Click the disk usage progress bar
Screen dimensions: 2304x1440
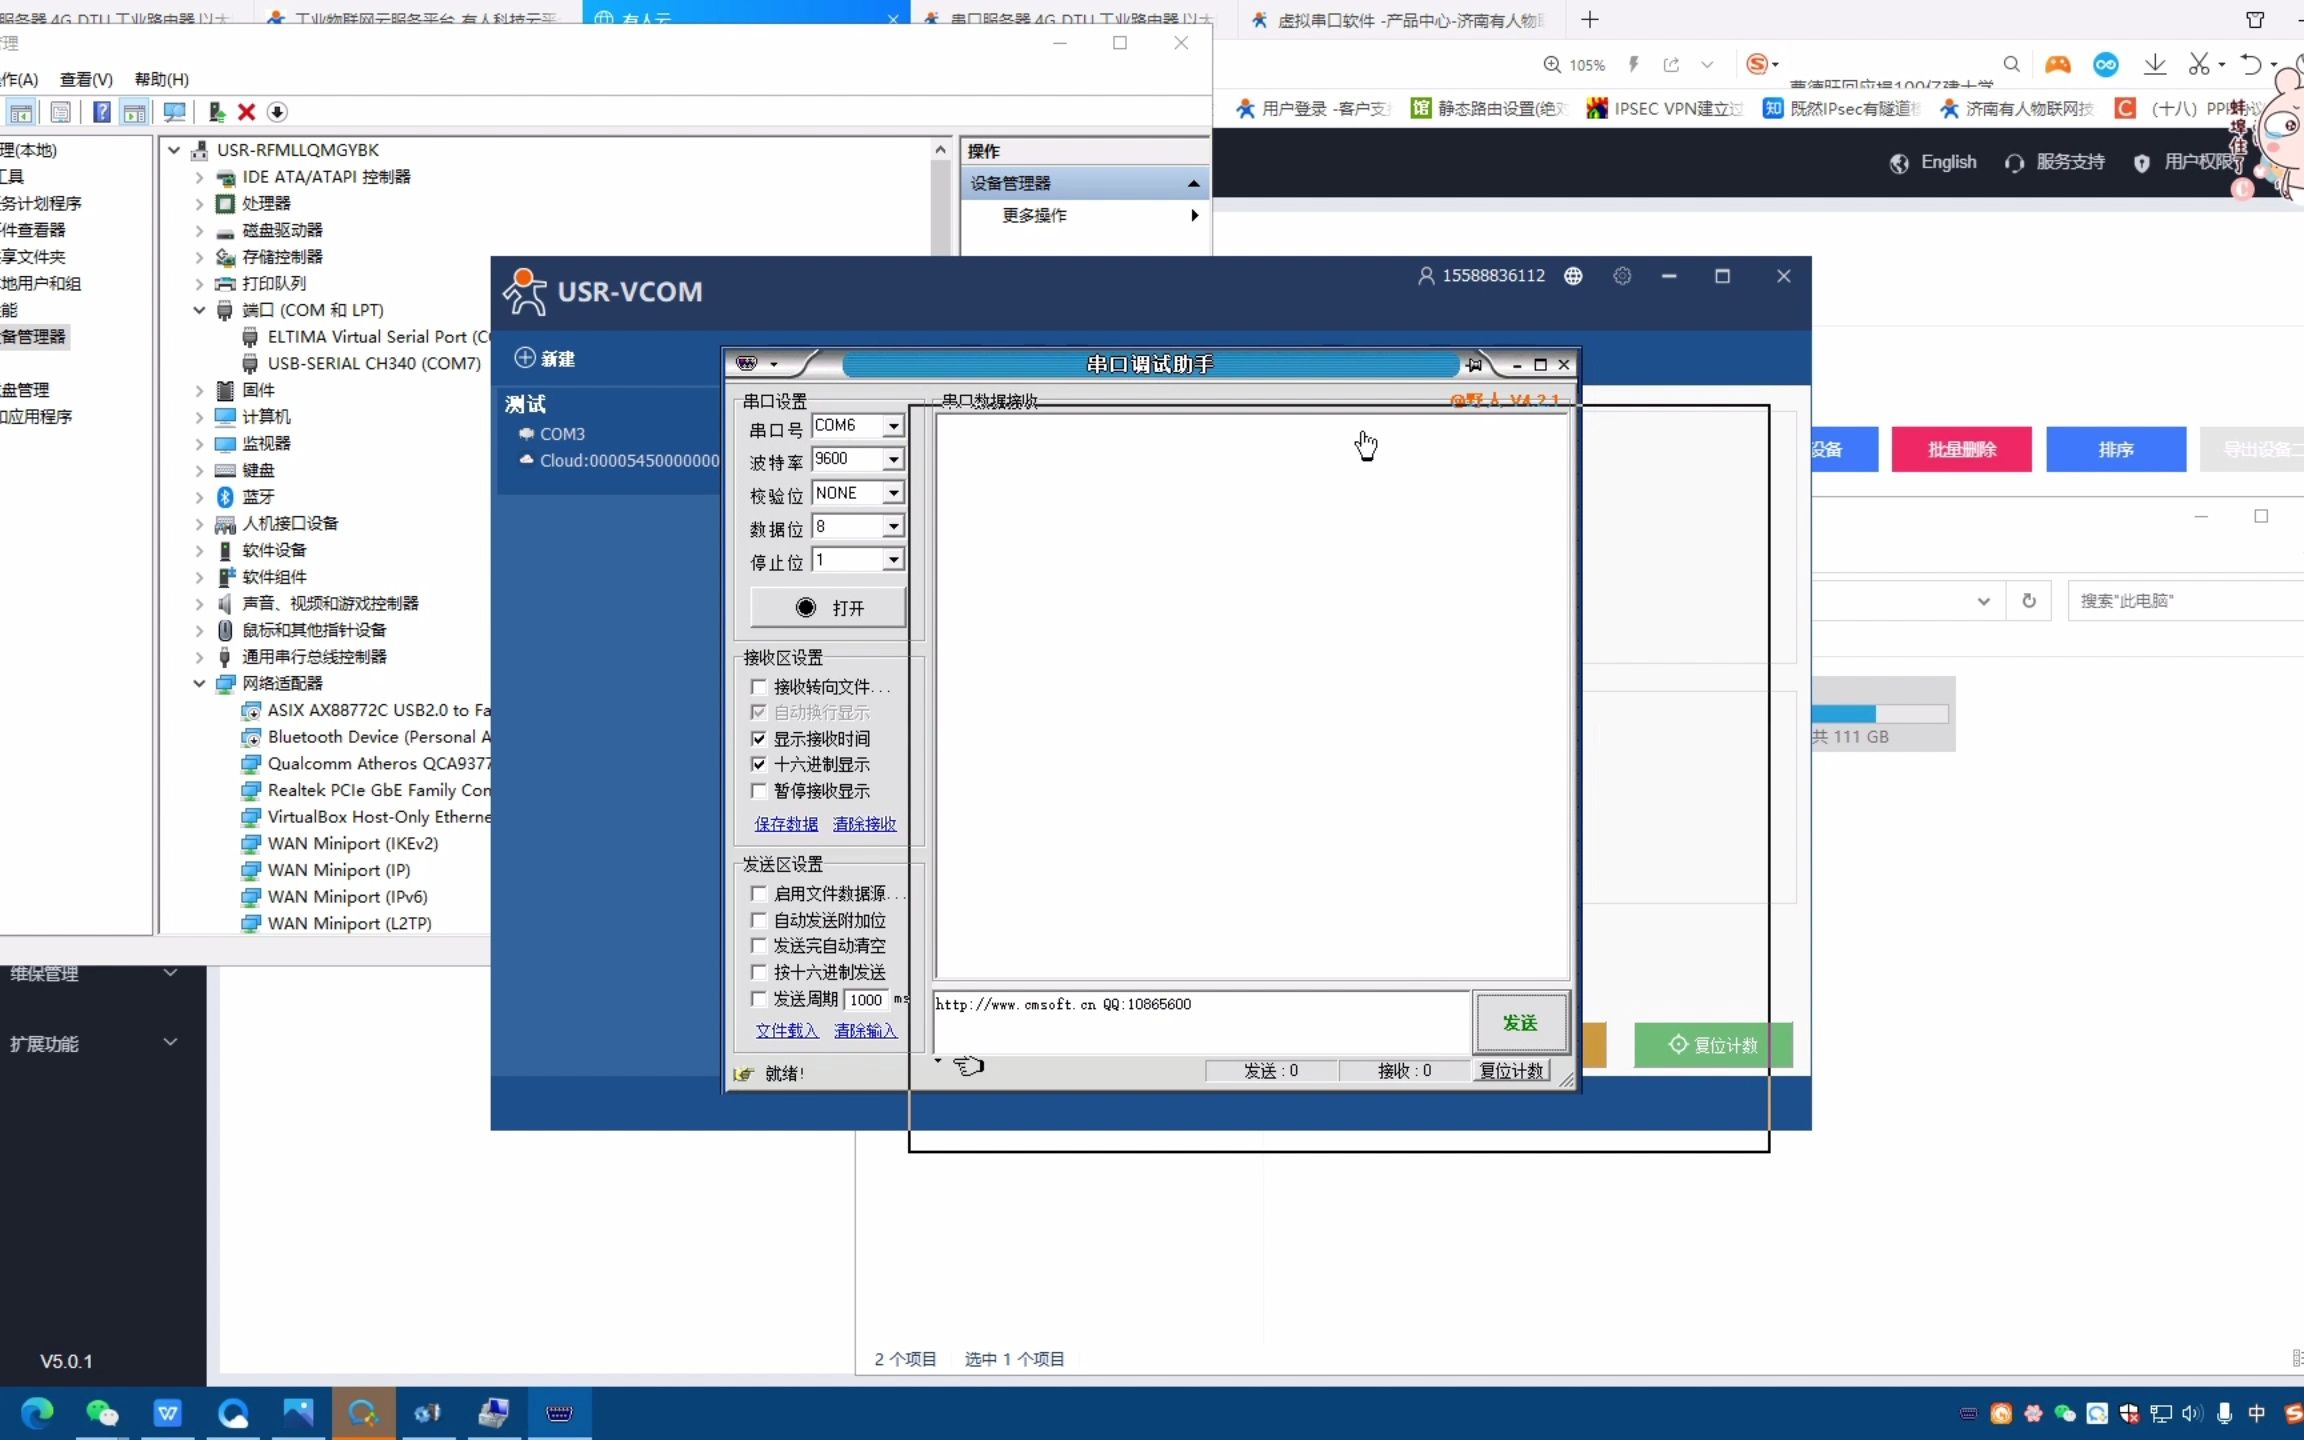(1879, 714)
